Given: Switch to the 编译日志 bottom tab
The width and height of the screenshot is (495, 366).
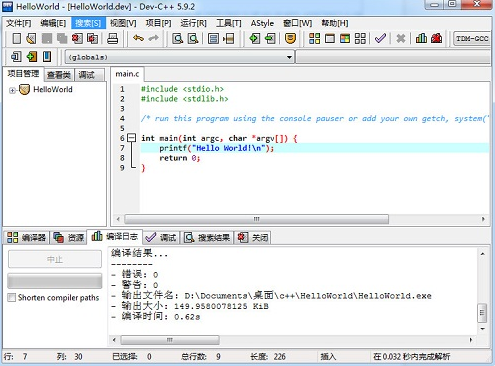Looking at the screenshot, I should pyautogui.click(x=115, y=237).
